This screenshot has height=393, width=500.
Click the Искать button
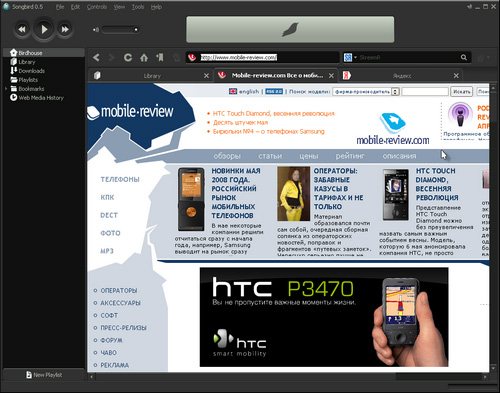(462, 91)
